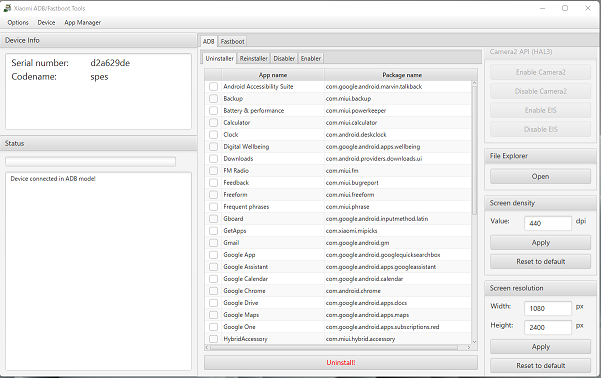Select the Google Assistant checkbox
The width and height of the screenshot is (601, 378).
coord(213,267)
